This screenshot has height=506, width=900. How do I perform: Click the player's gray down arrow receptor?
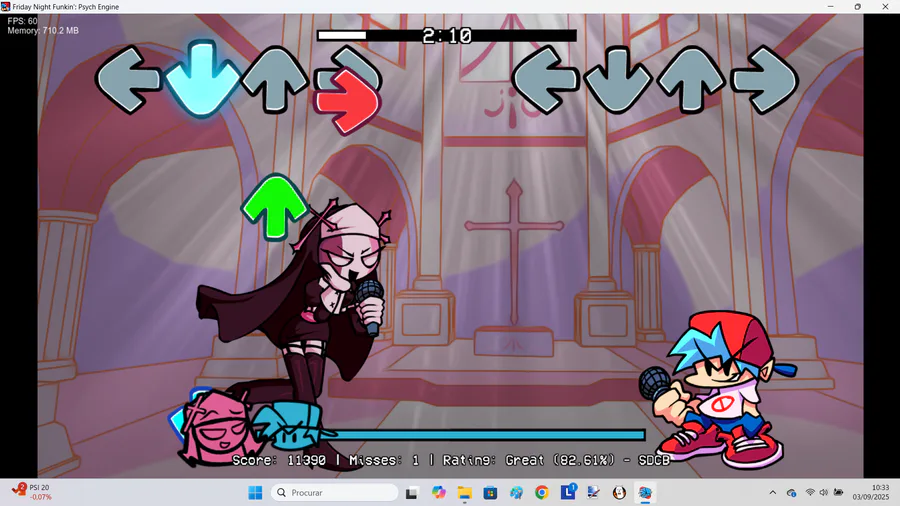point(618,80)
